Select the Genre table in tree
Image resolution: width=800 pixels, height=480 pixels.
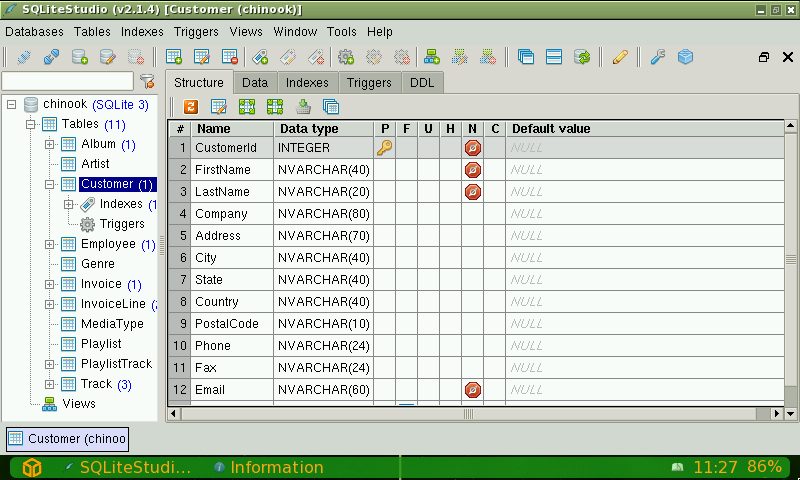point(97,264)
